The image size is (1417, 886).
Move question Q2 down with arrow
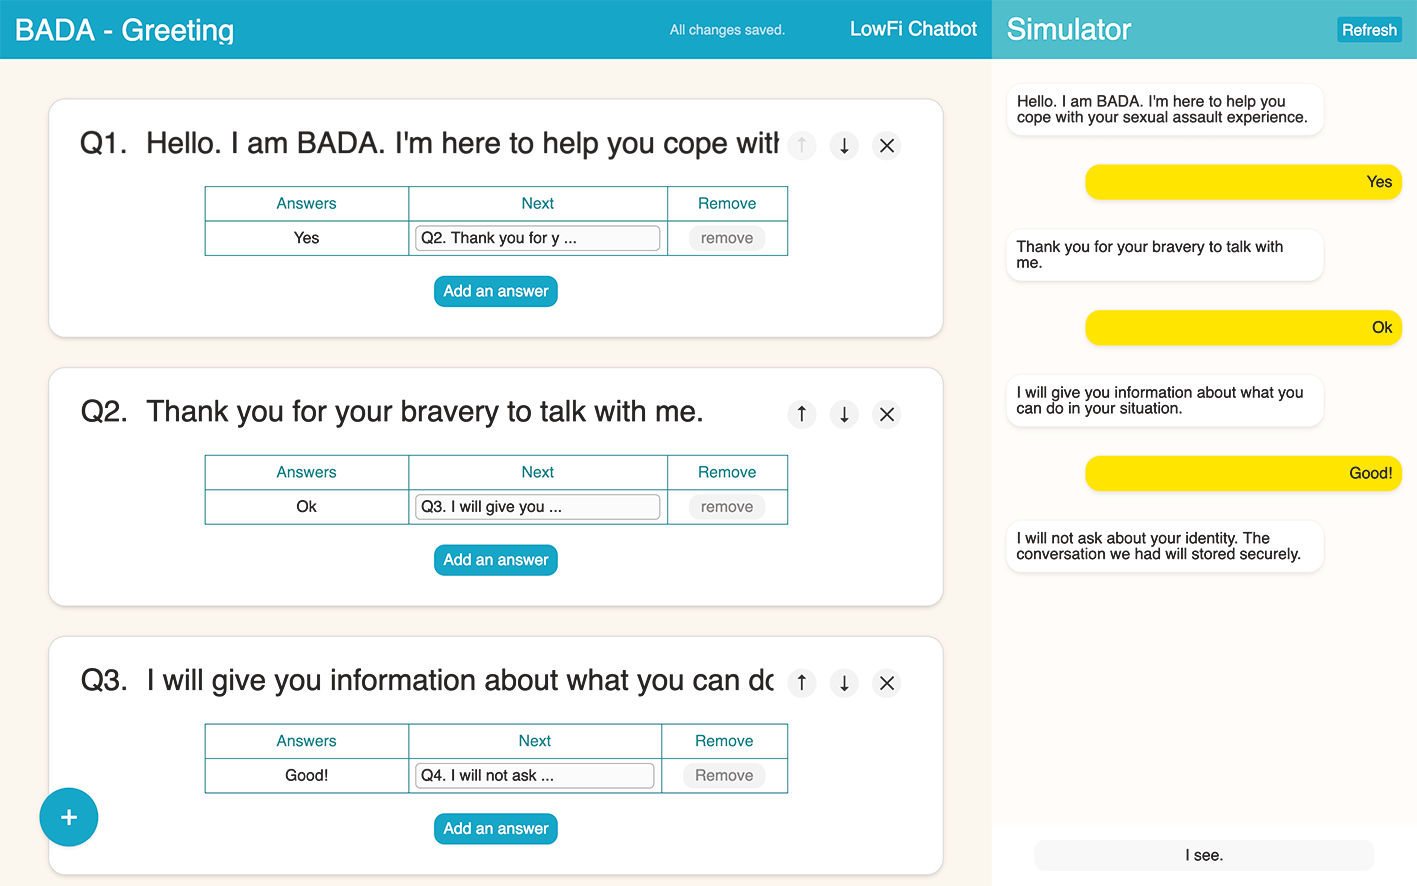pos(844,414)
